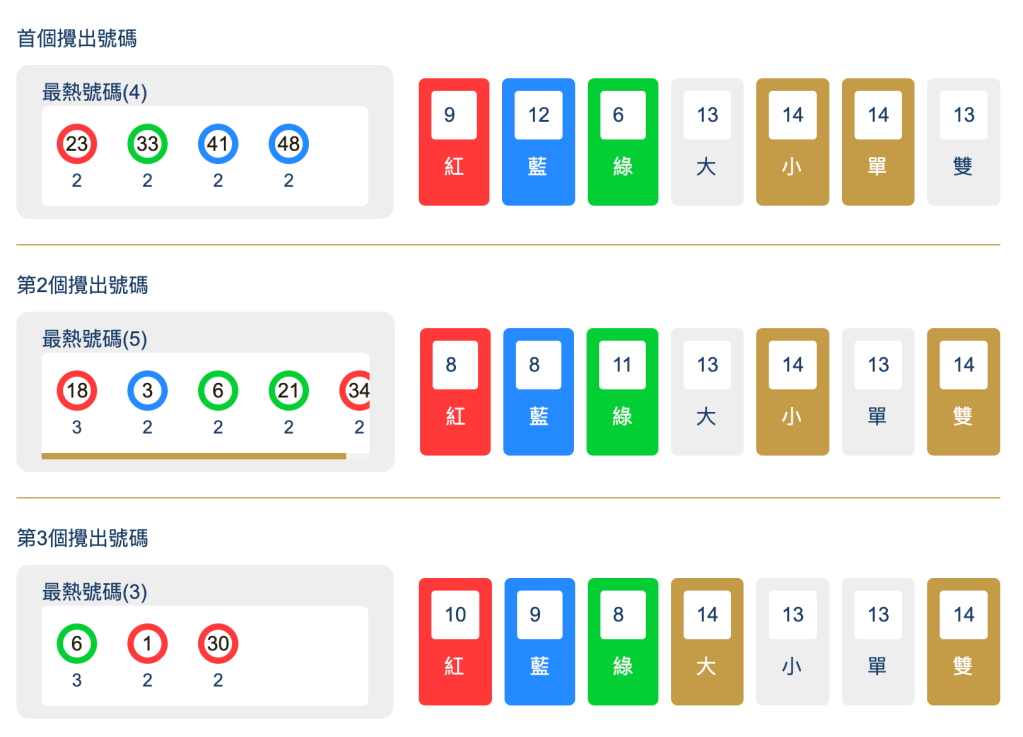Click the 大 tile in first-drawn row
1023x737 pixels.
point(707,142)
